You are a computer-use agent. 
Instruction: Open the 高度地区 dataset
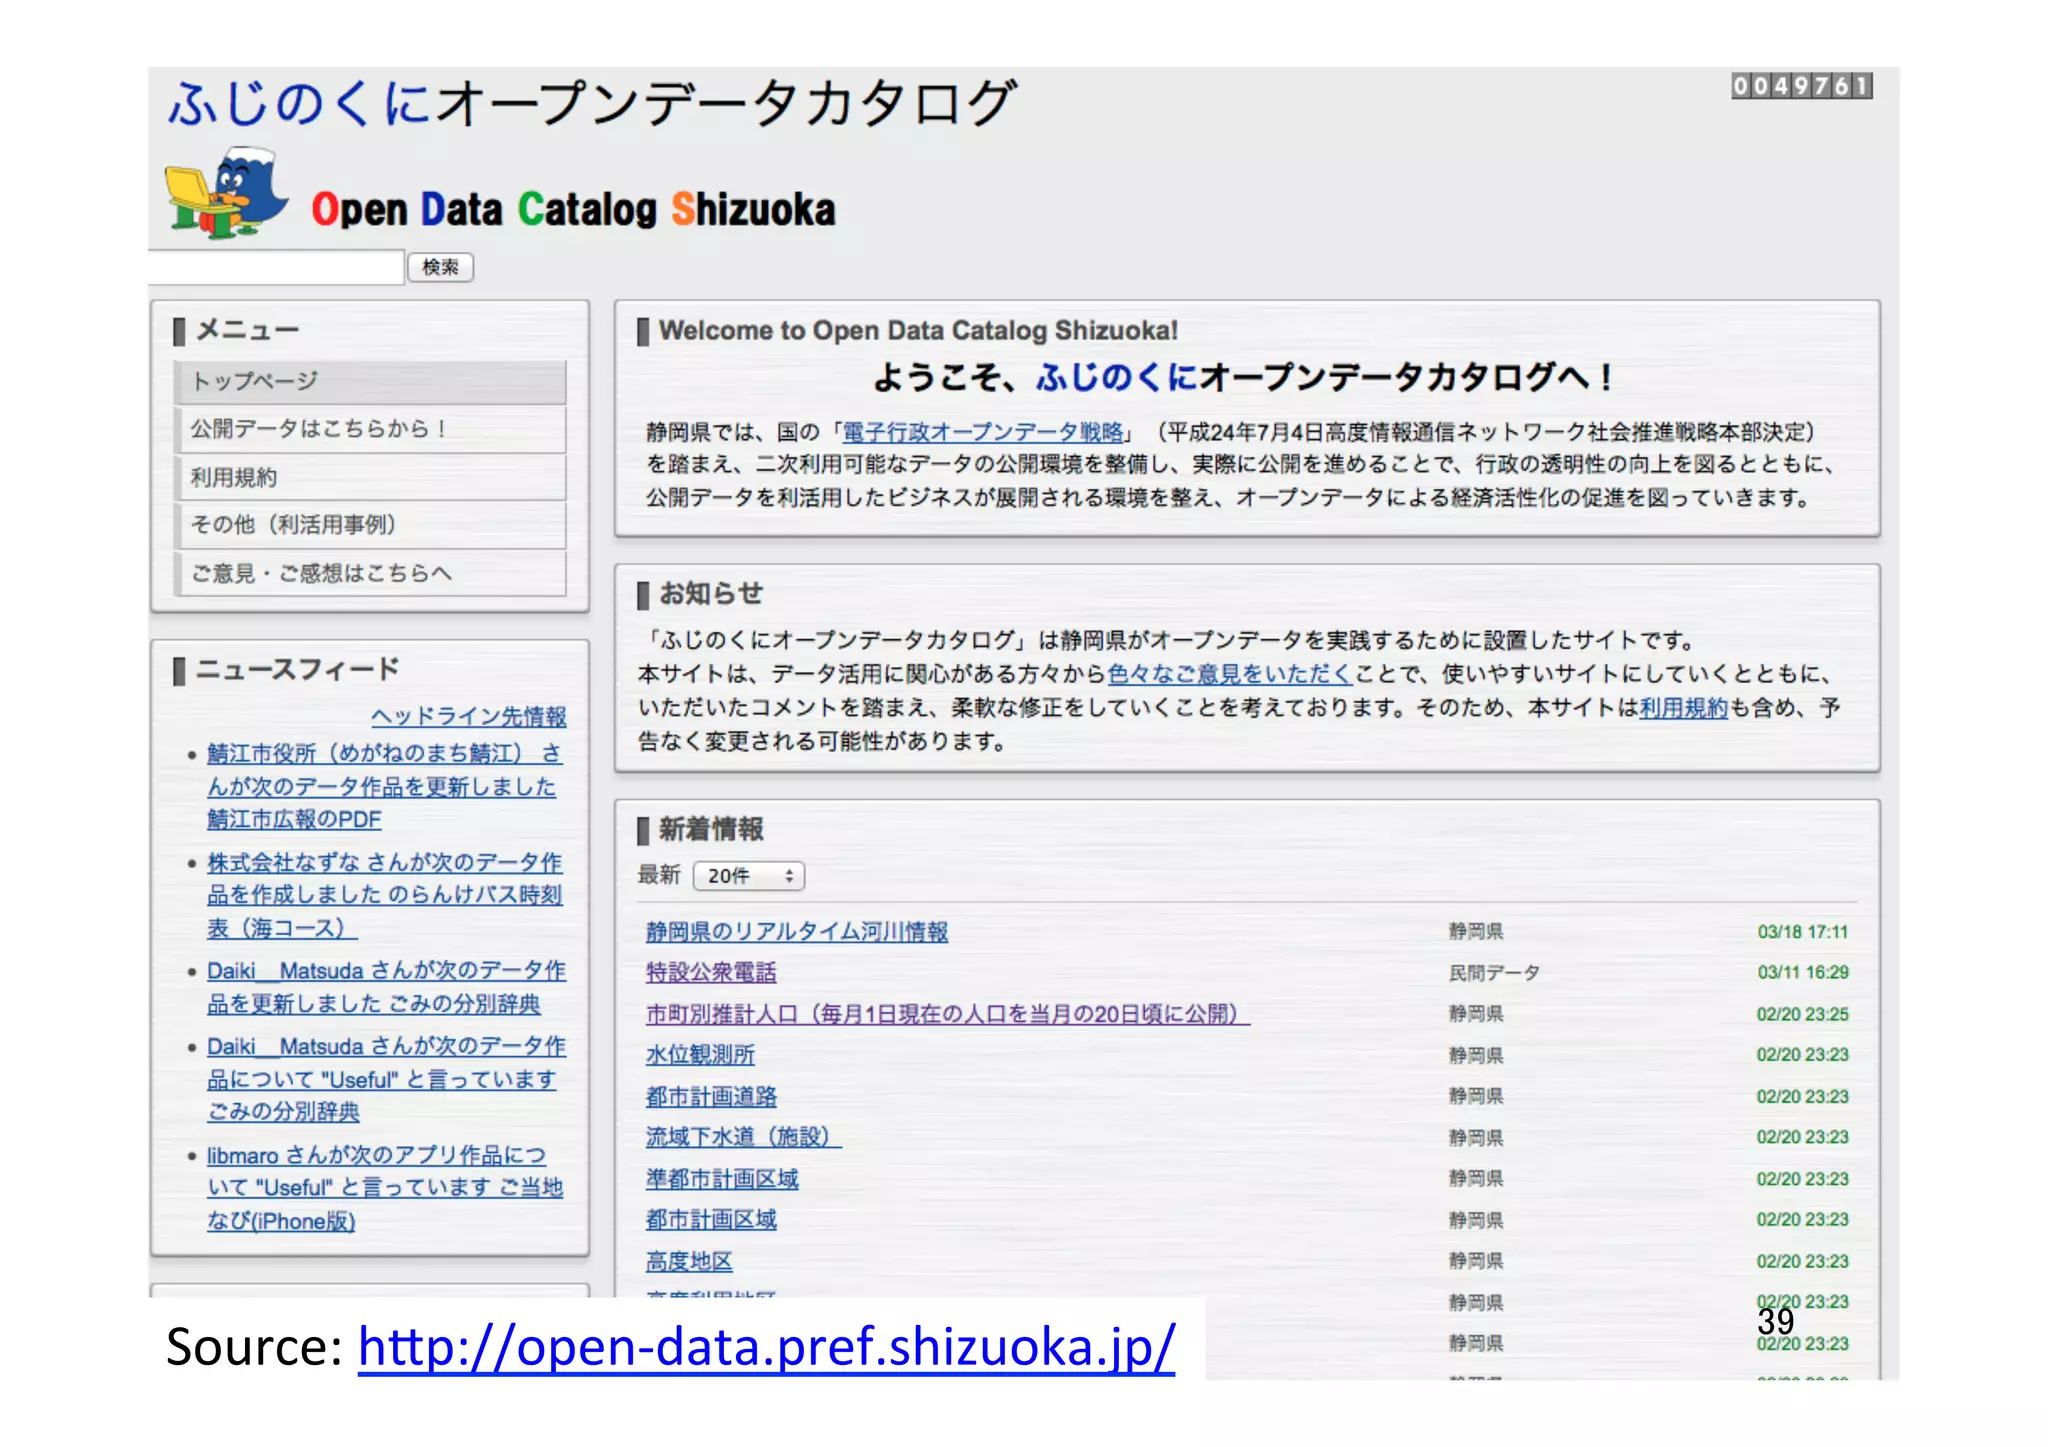[688, 1262]
